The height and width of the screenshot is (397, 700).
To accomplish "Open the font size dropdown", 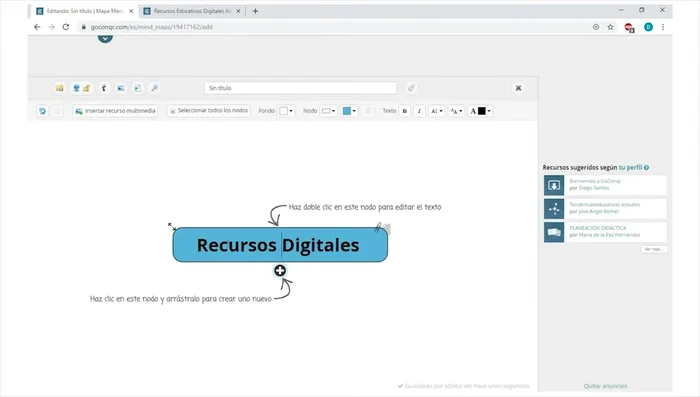I will coord(456,111).
